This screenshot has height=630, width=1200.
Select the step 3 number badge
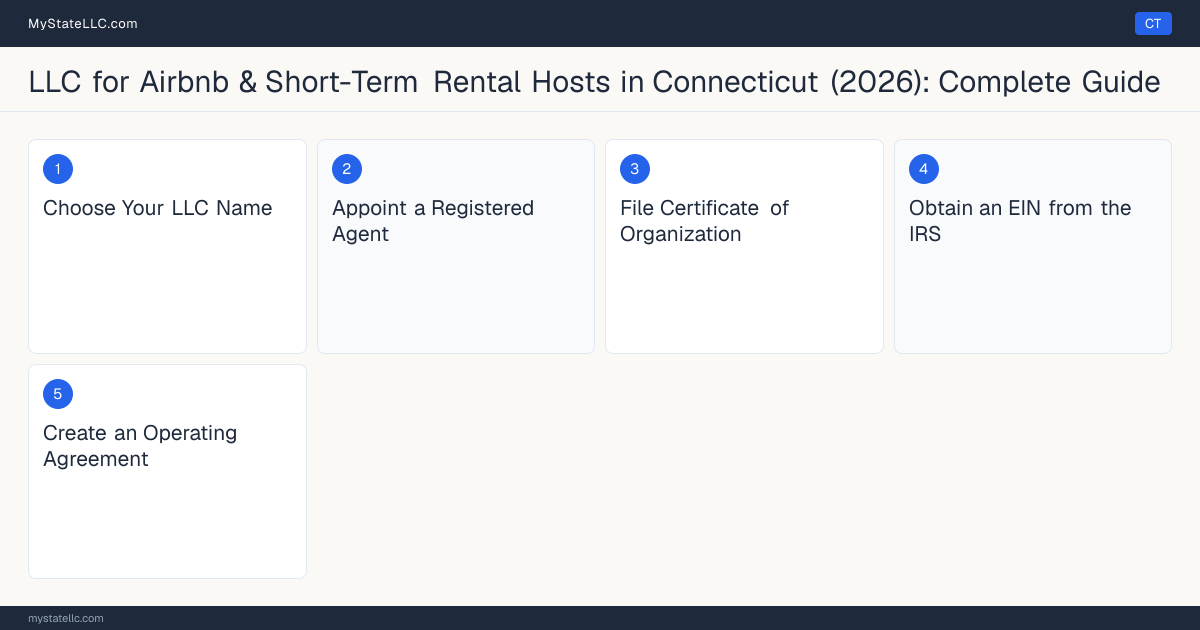pyautogui.click(x=635, y=169)
